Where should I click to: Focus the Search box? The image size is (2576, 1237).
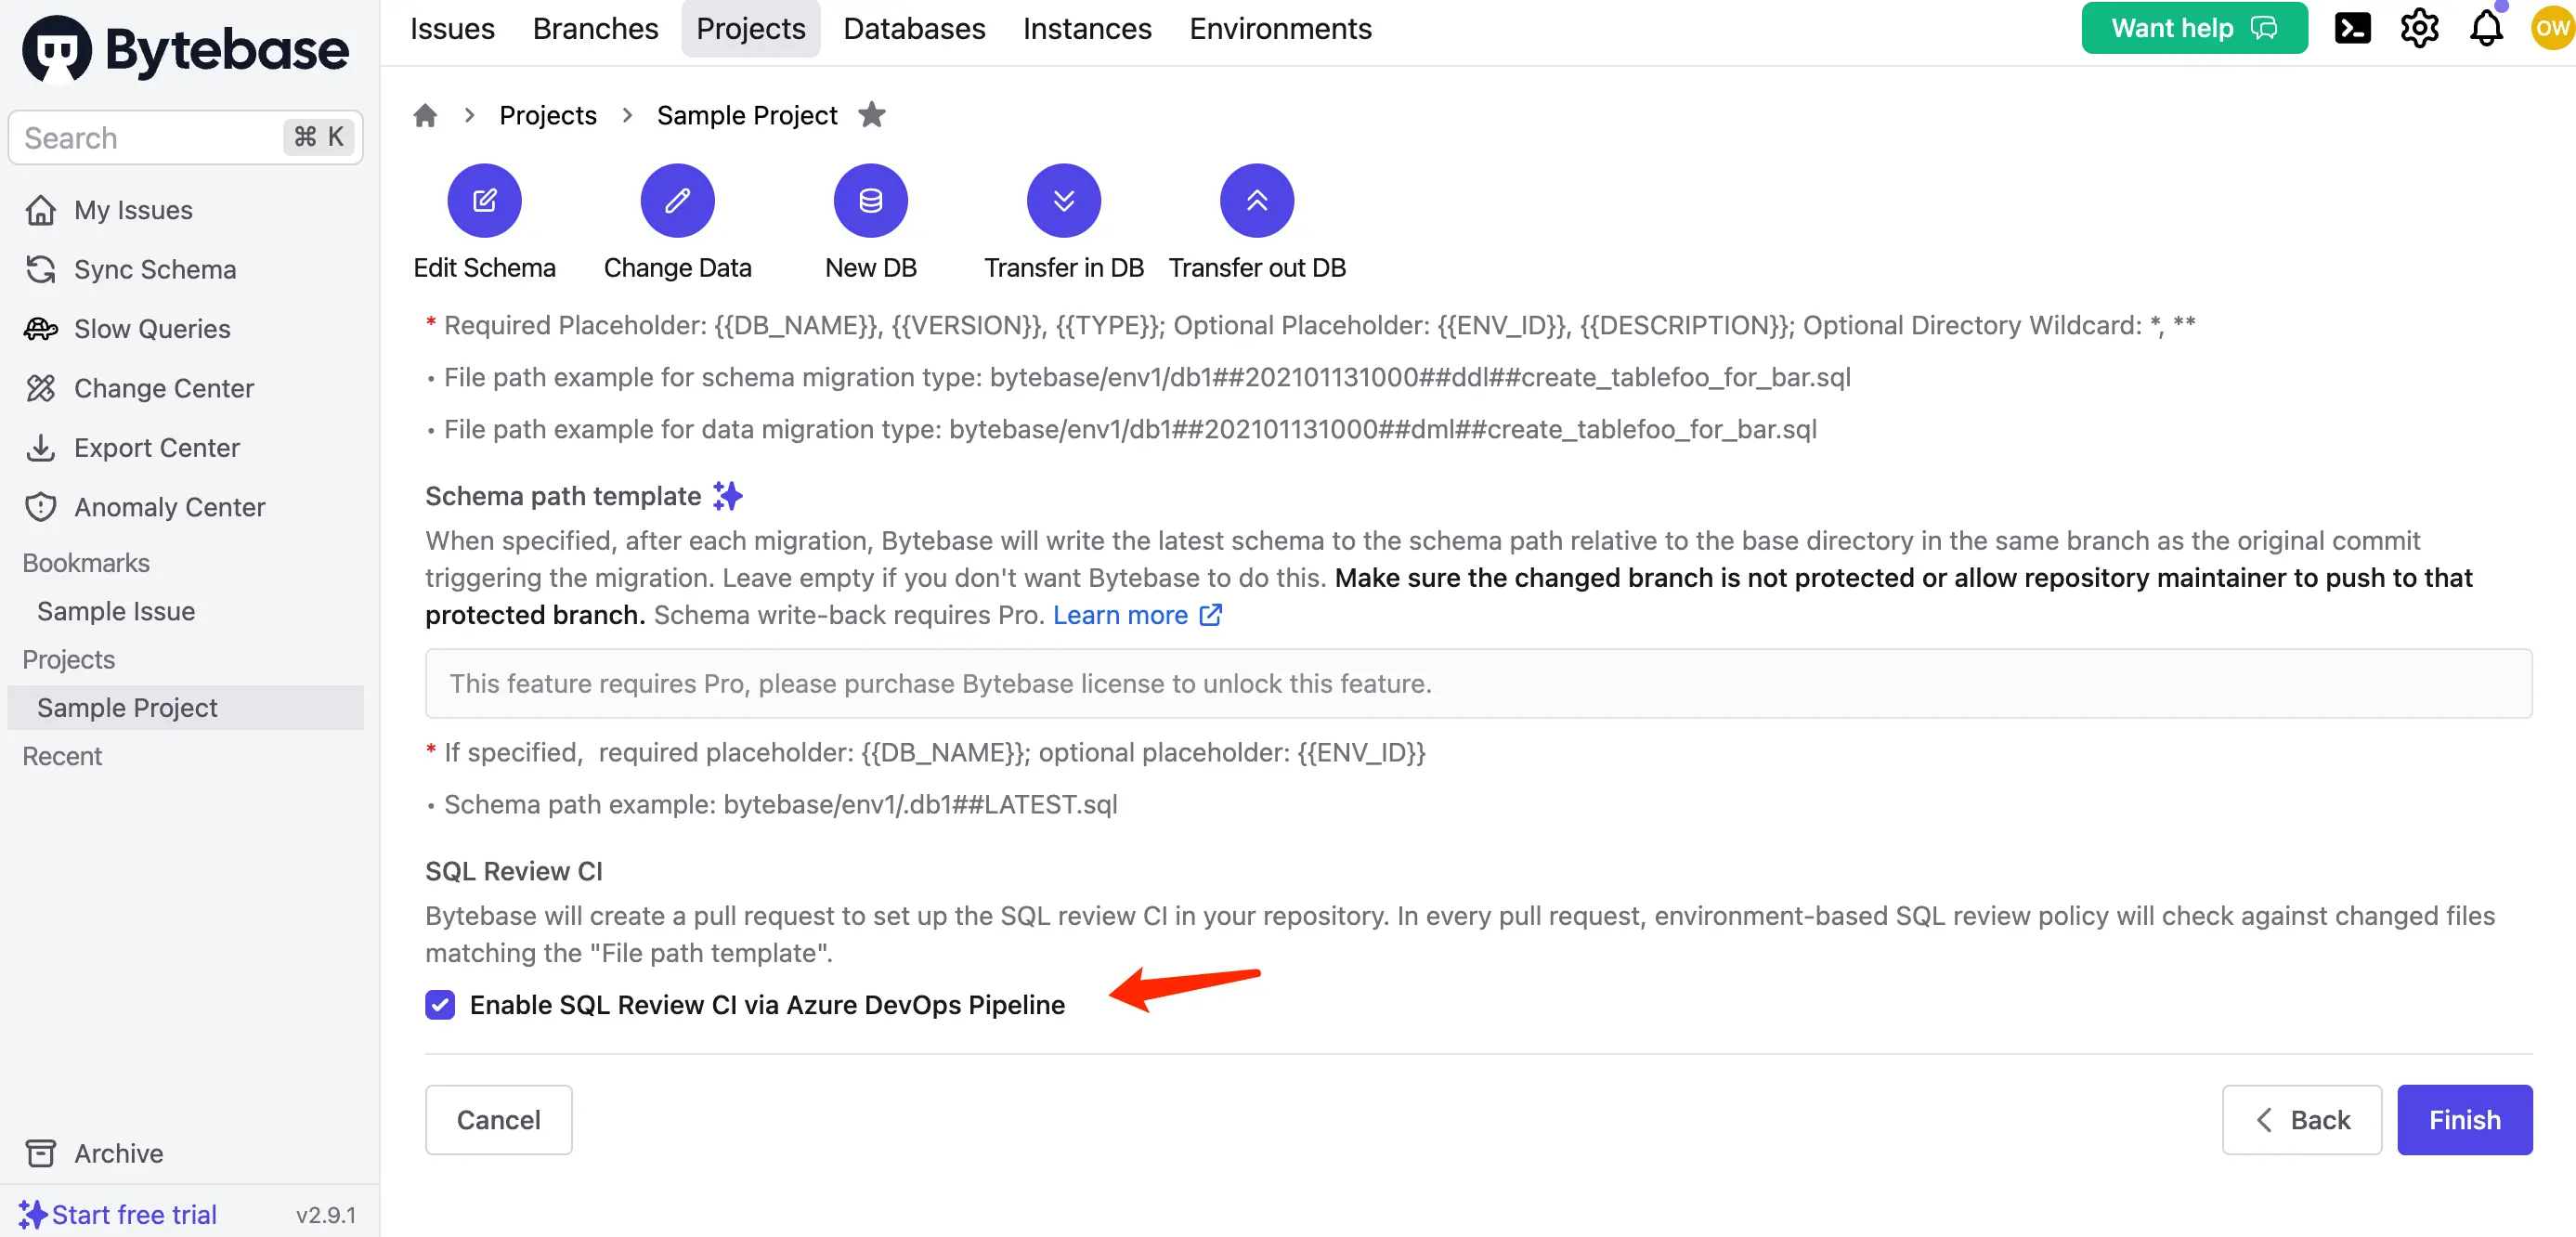point(185,137)
